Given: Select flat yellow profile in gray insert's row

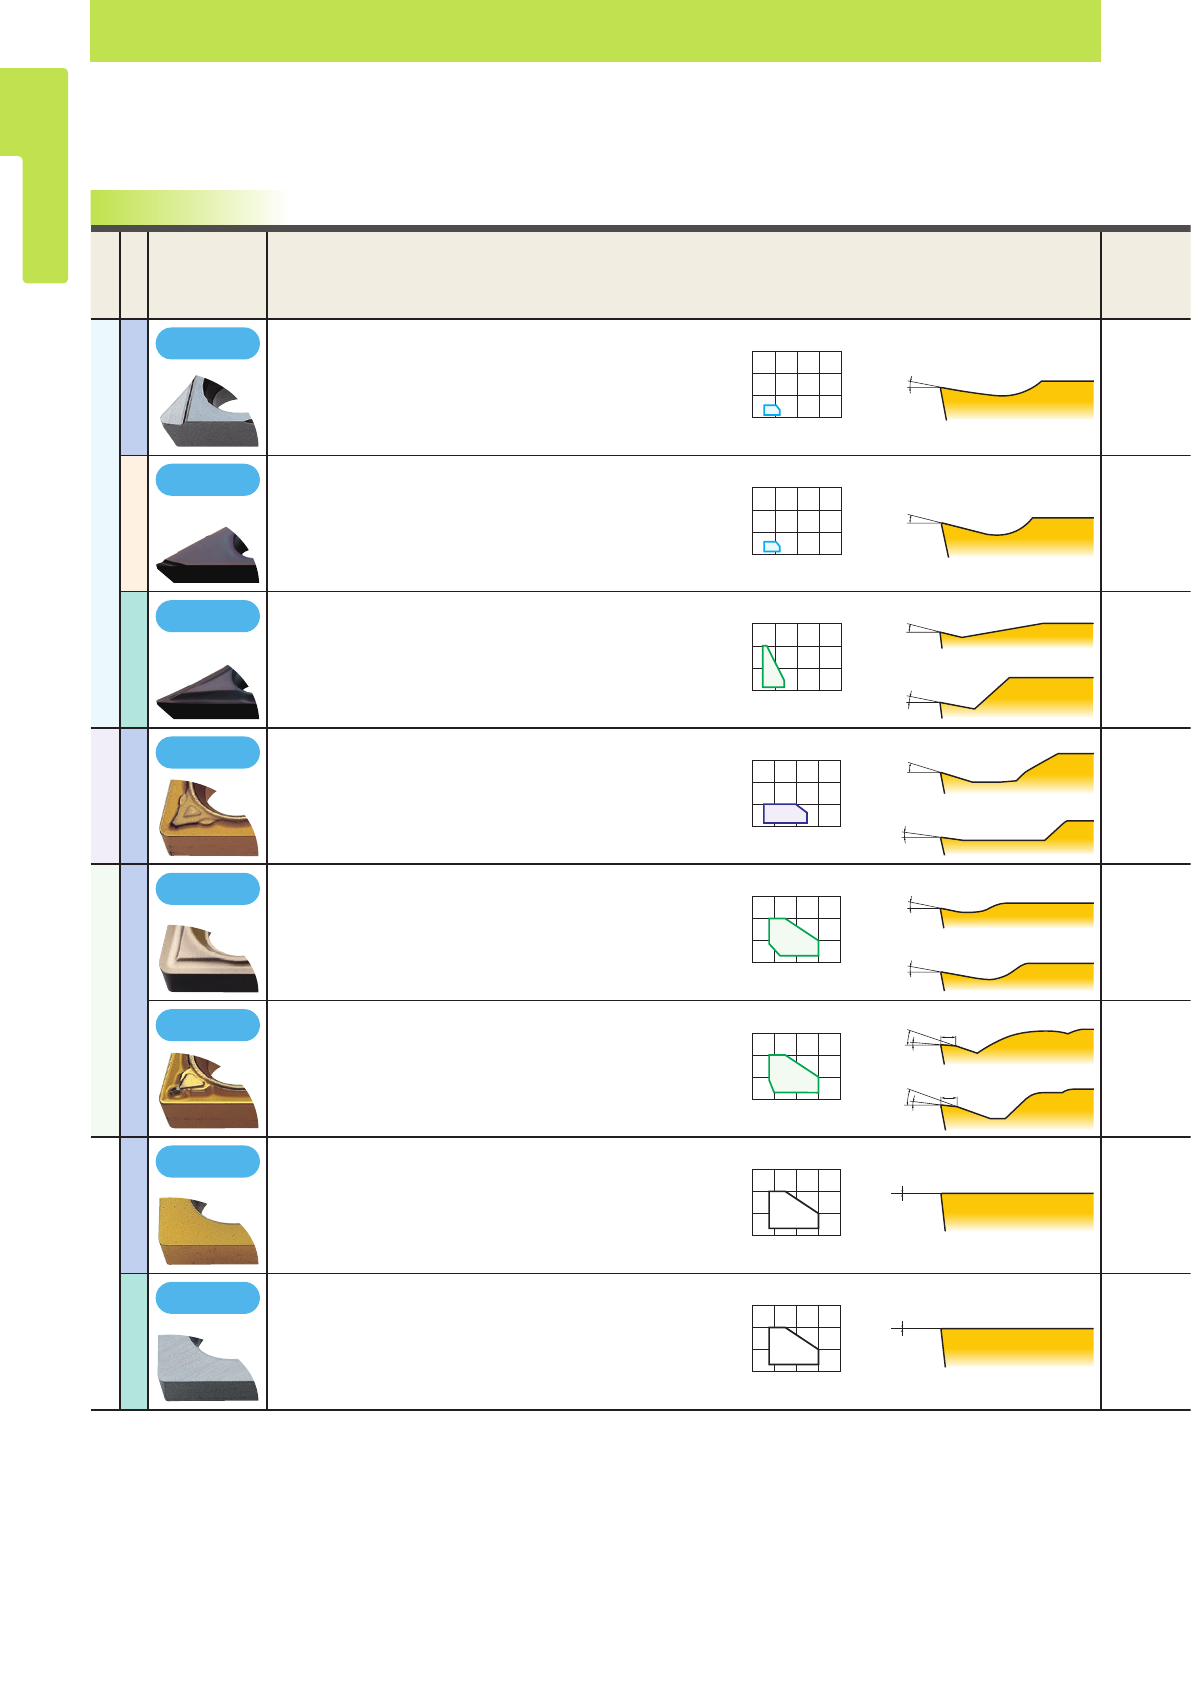Looking at the screenshot, I should [x=992, y=1346].
